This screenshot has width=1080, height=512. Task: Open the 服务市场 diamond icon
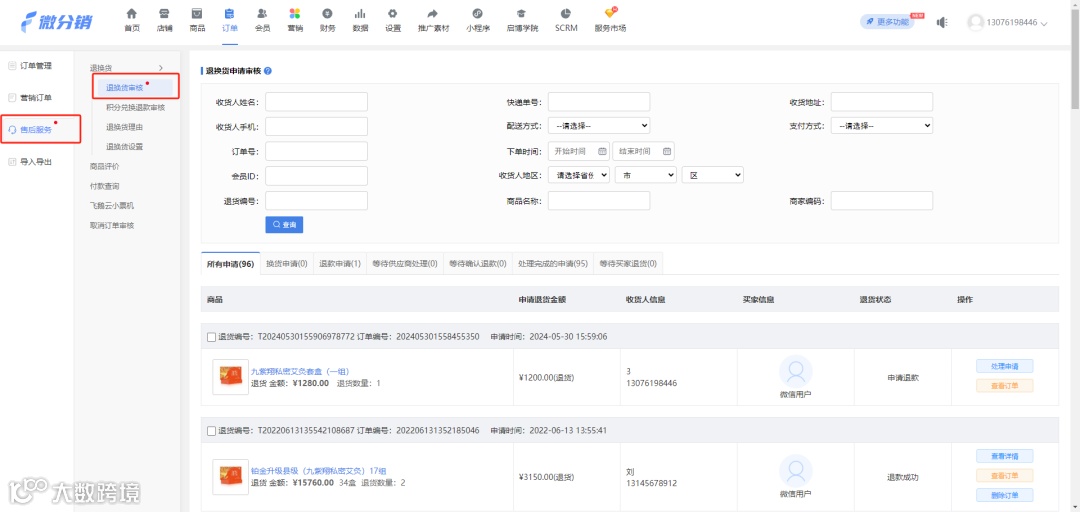[x=610, y=14]
